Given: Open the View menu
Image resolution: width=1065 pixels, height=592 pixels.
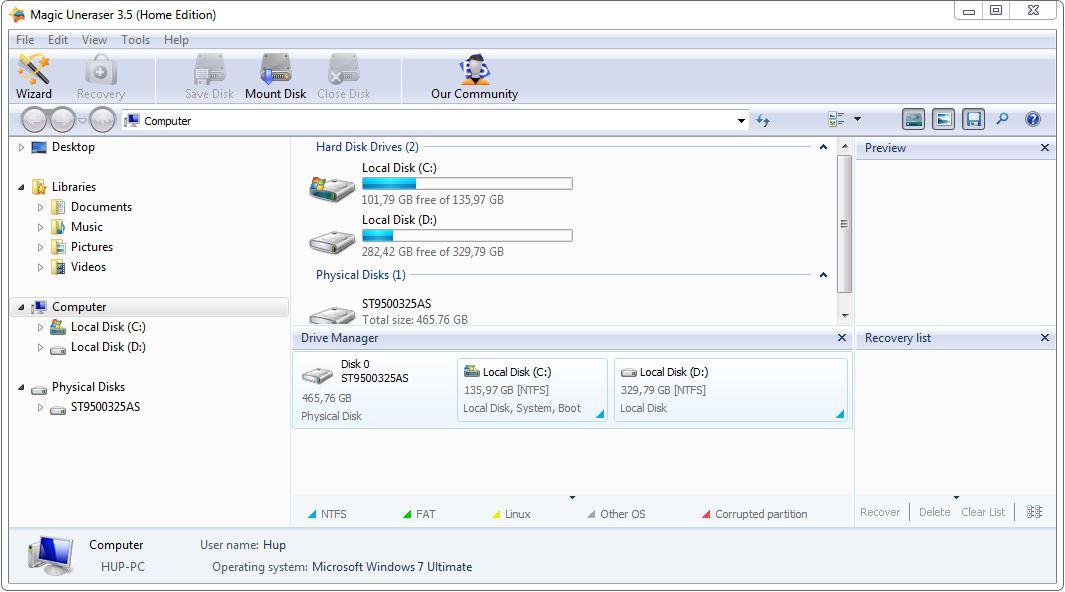Looking at the screenshot, I should click(94, 40).
